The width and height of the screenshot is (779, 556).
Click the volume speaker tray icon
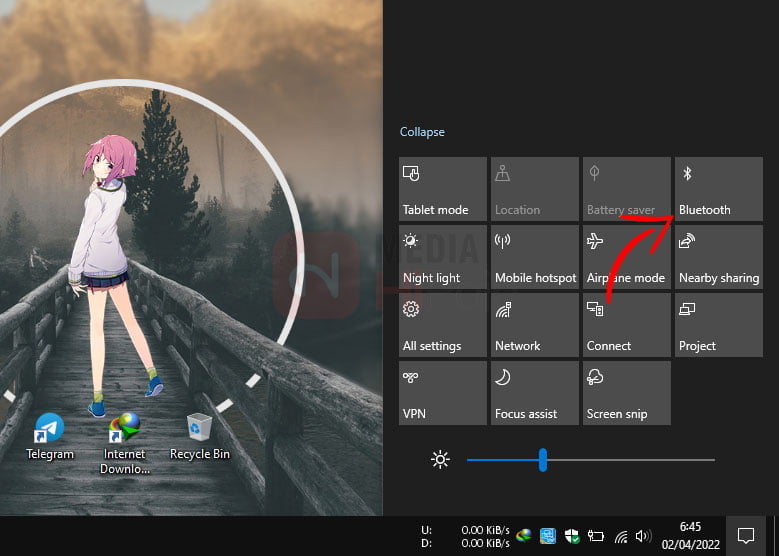[643, 536]
